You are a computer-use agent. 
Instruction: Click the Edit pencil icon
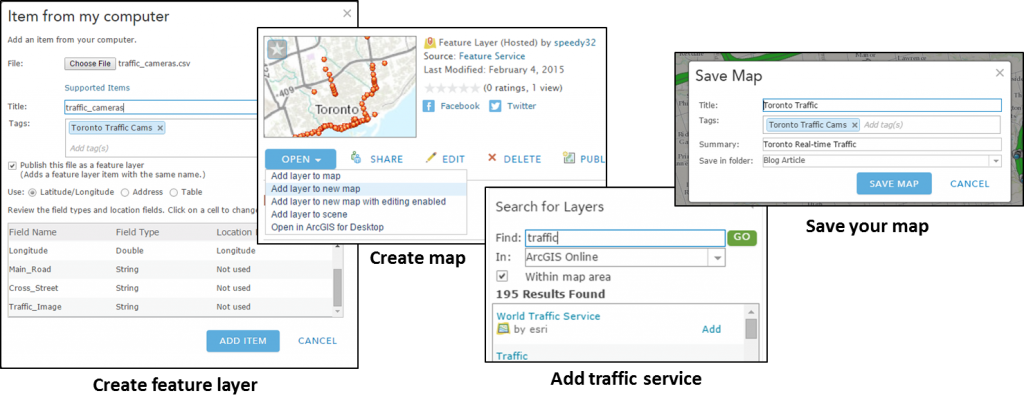431,158
